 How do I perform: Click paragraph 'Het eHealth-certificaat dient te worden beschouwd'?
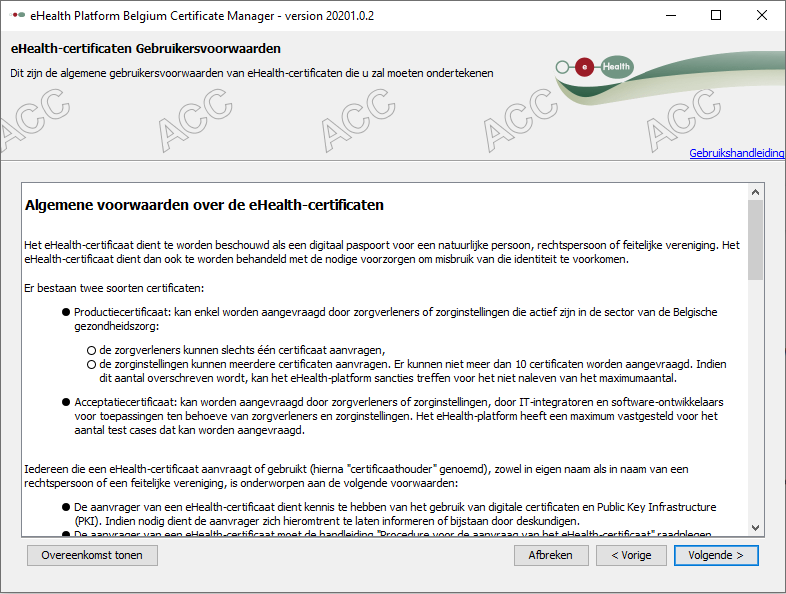pyautogui.click(x=382, y=252)
